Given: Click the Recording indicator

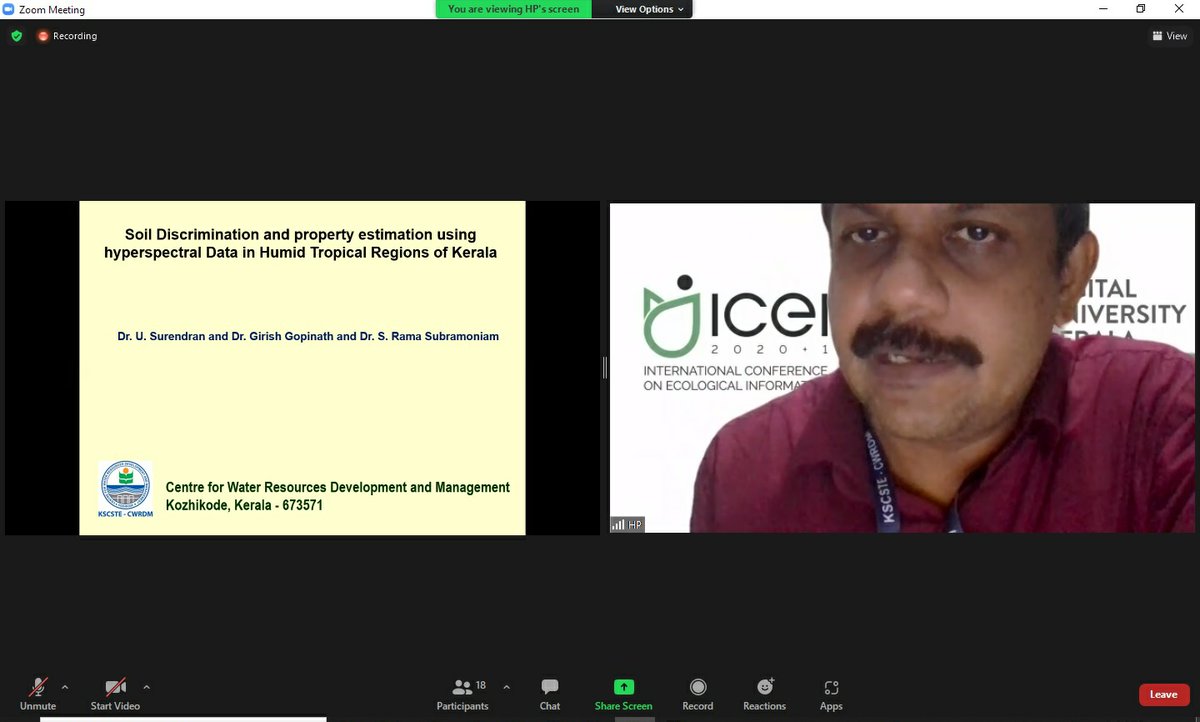Looking at the screenshot, I should tap(68, 36).
